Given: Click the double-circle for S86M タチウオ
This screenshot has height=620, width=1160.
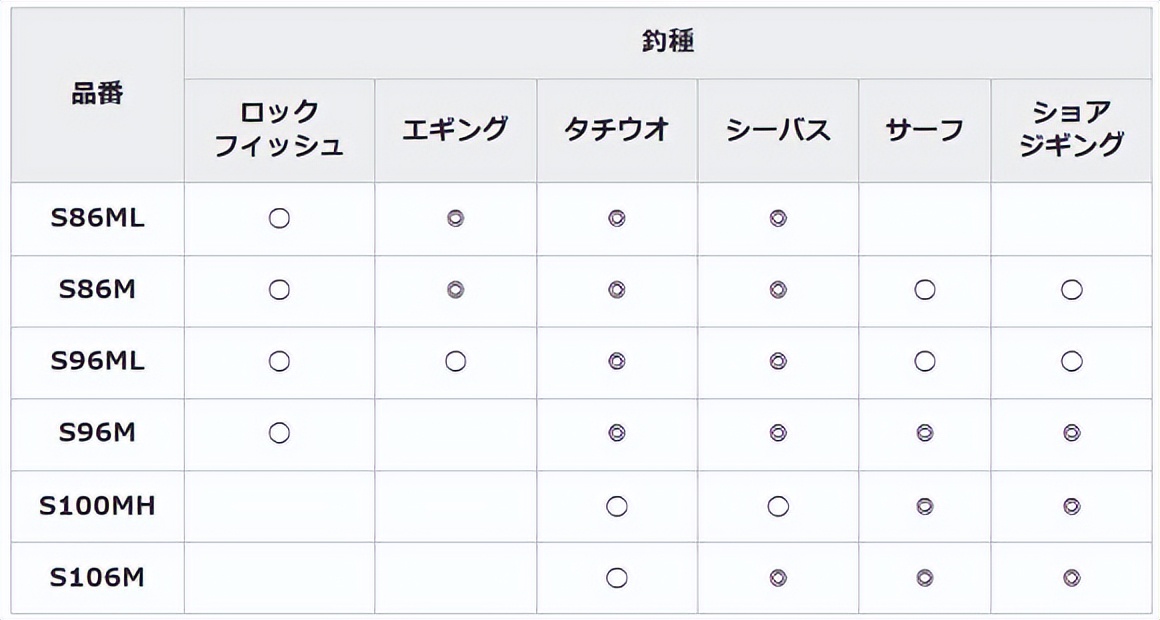Looking at the screenshot, I should coord(617,290).
